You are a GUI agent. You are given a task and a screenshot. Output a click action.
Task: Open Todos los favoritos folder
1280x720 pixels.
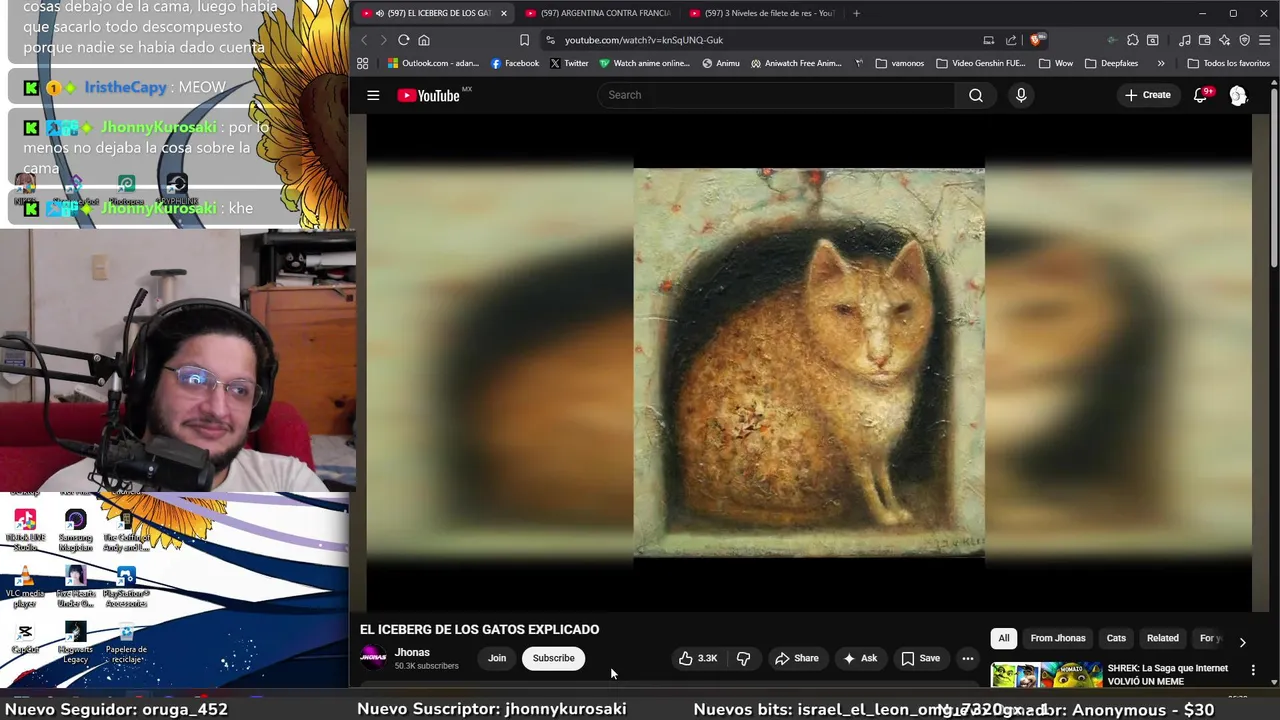pos(1228,63)
